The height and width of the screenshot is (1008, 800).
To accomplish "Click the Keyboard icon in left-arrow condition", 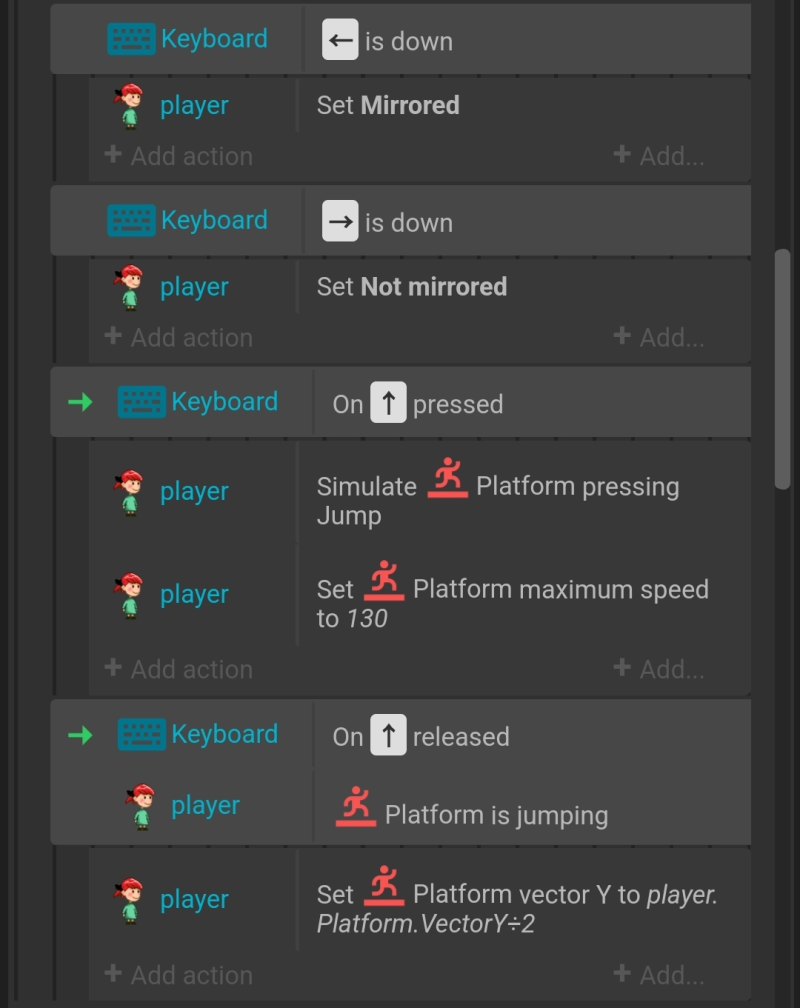I will 131,39.
